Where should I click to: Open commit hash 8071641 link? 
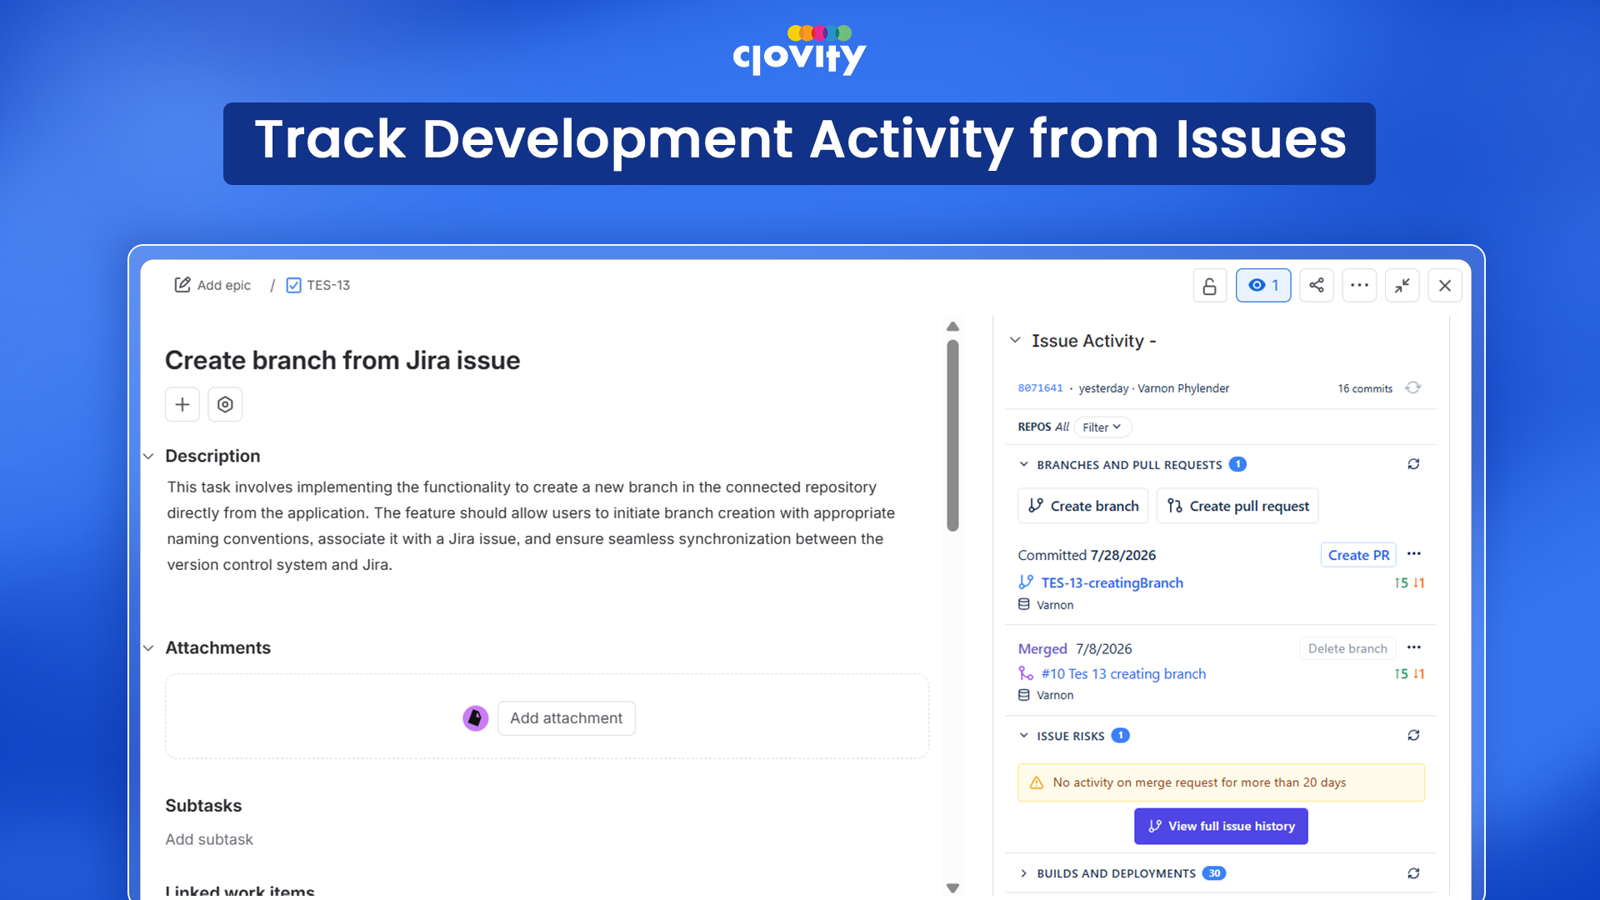(x=1040, y=388)
